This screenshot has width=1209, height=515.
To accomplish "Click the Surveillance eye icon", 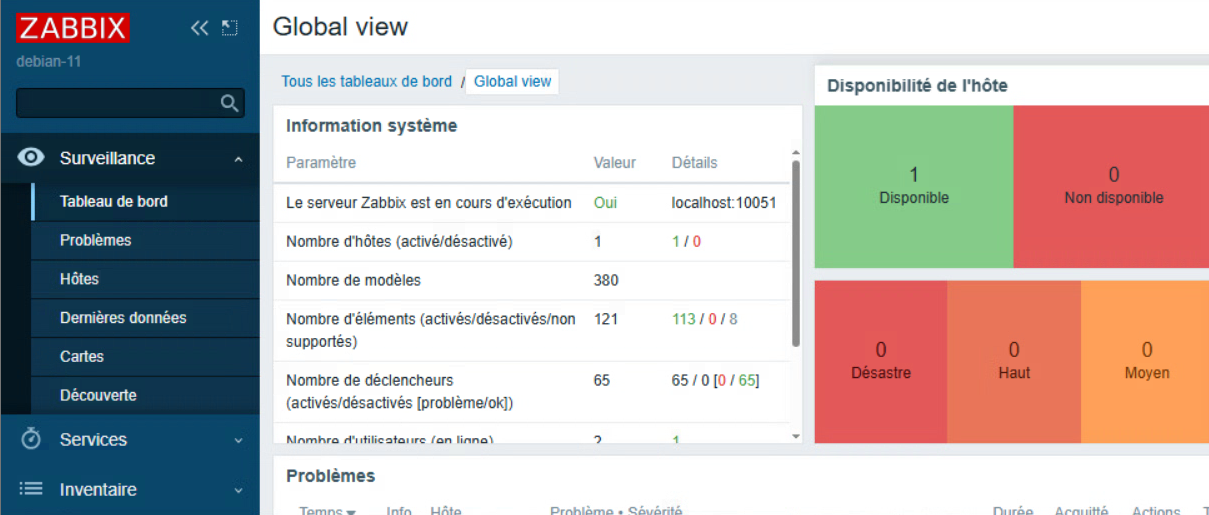I will [31, 158].
